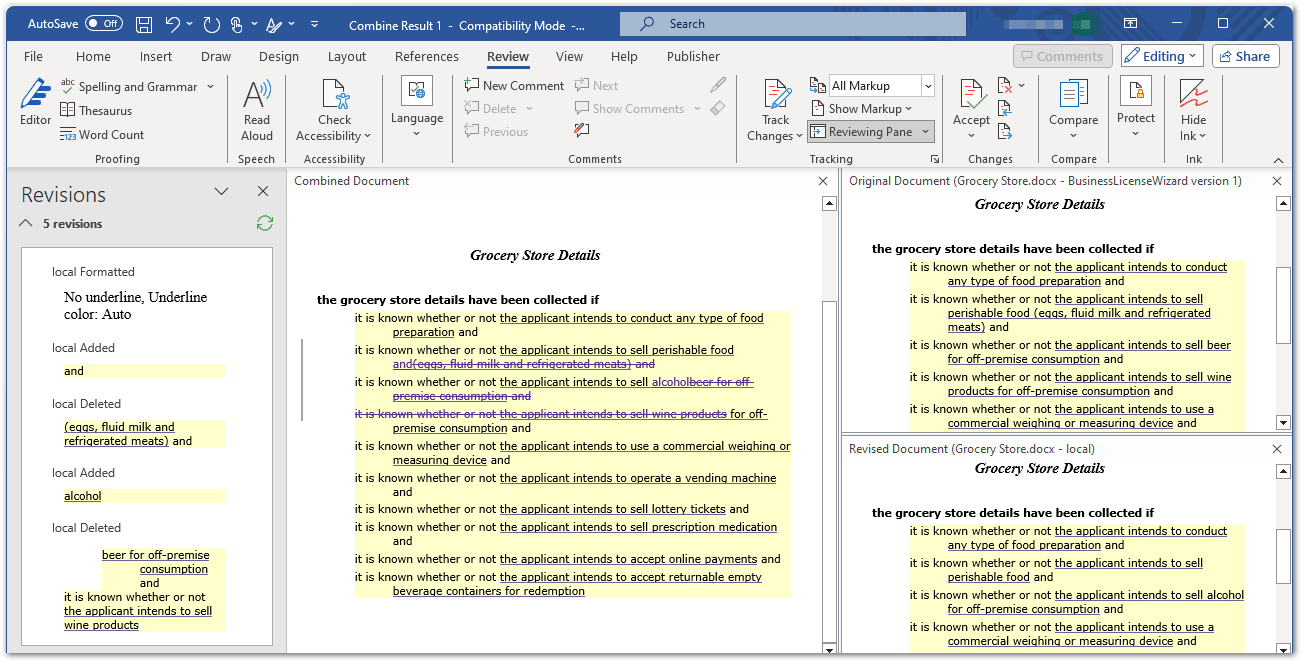Open the Language tools button
Viewport: 1302px width, 662px height.
pyautogui.click(x=417, y=108)
